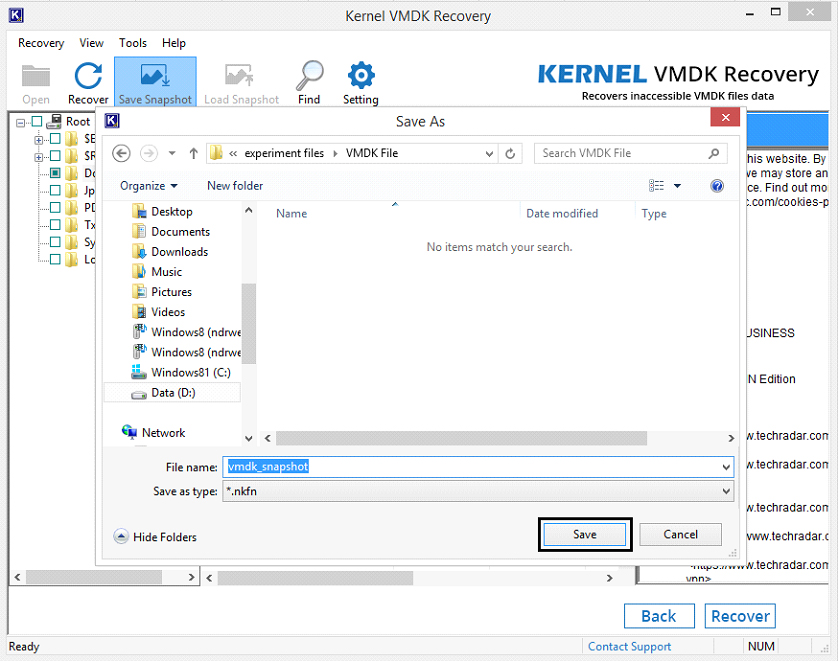Select Windows81 (C:) drive
The image size is (838, 661).
181,372
